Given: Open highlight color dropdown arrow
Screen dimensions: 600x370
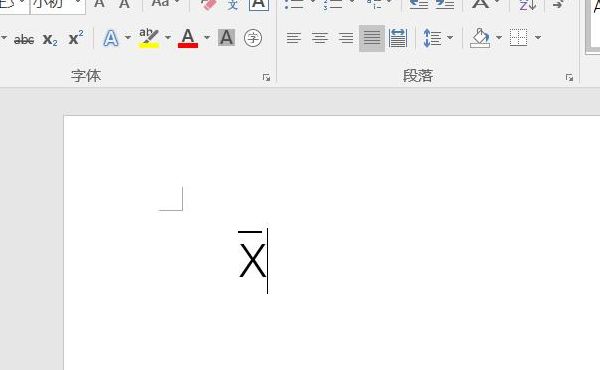Looking at the screenshot, I should tap(168, 37).
